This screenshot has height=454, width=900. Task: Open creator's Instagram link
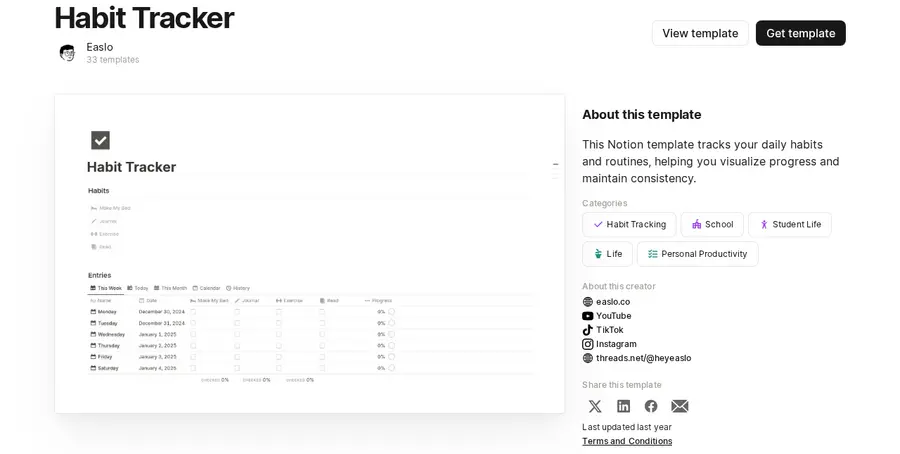(x=616, y=344)
